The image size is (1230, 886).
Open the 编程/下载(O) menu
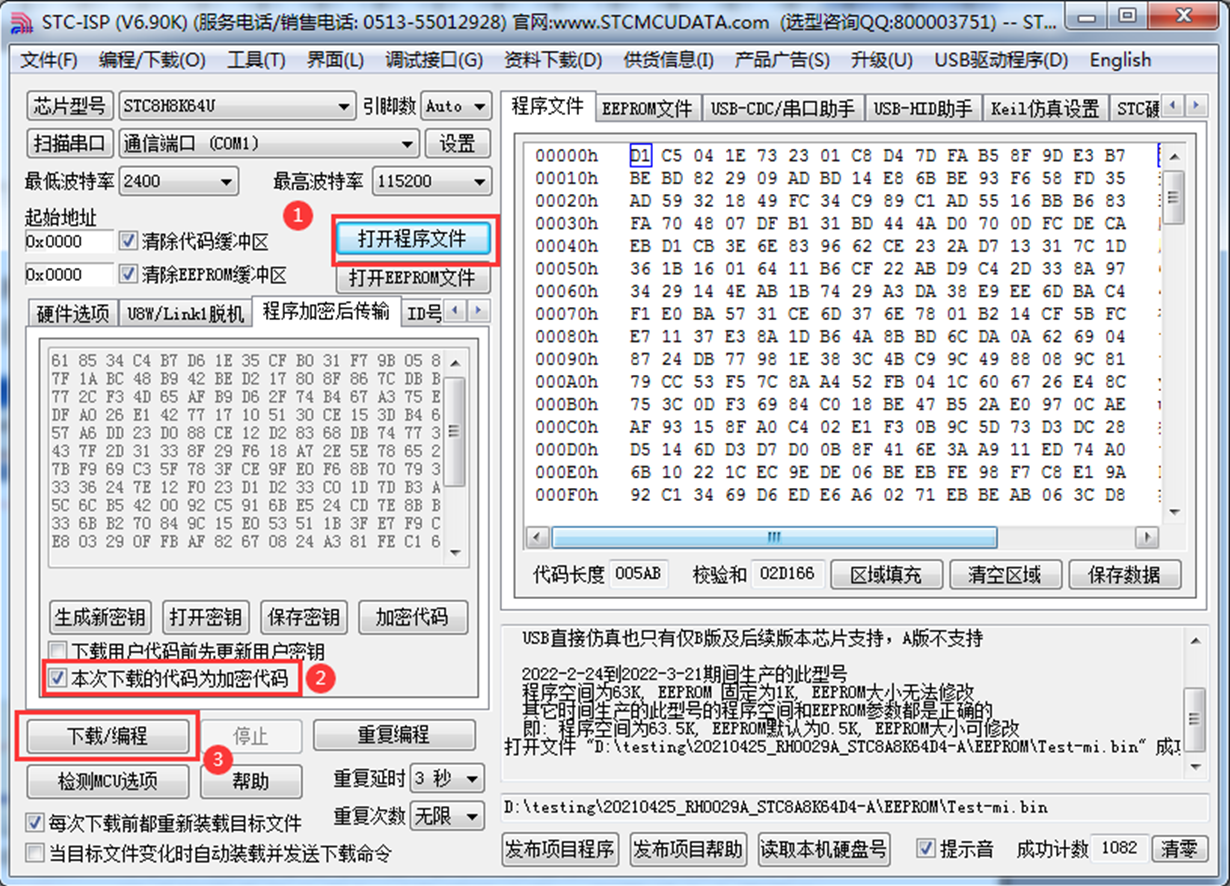pyautogui.click(x=152, y=60)
